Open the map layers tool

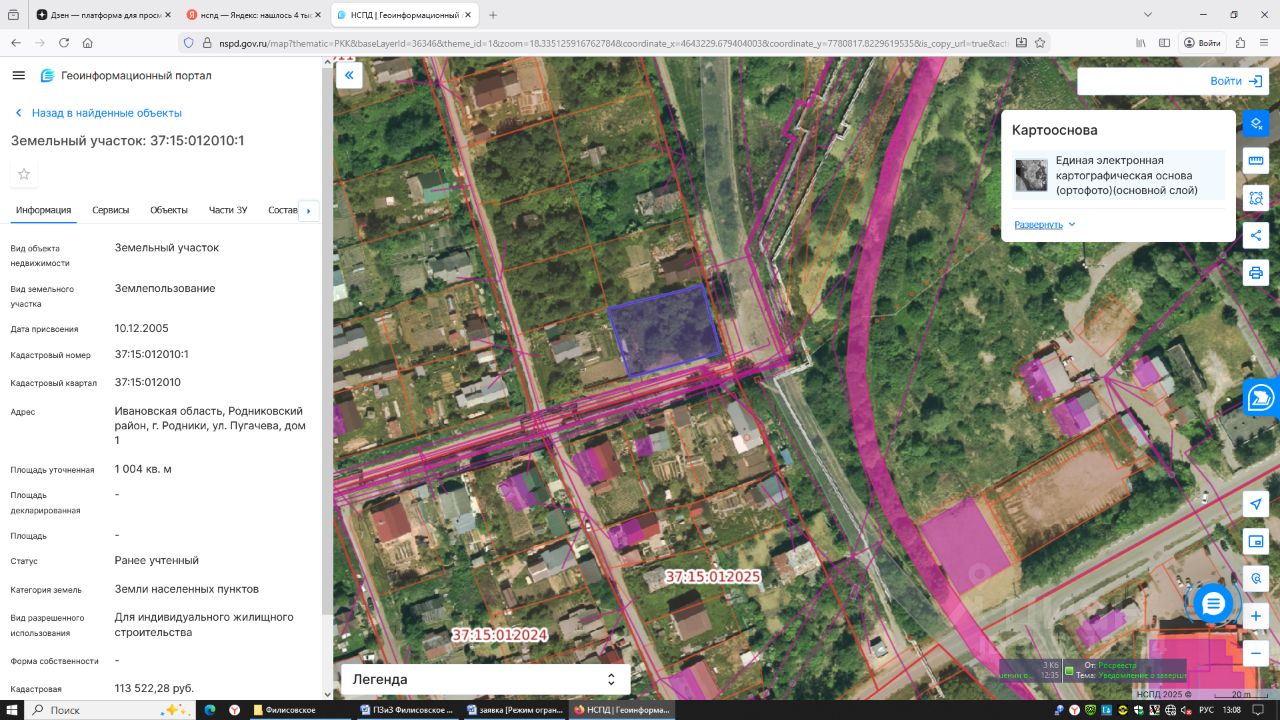click(x=1256, y=123)
